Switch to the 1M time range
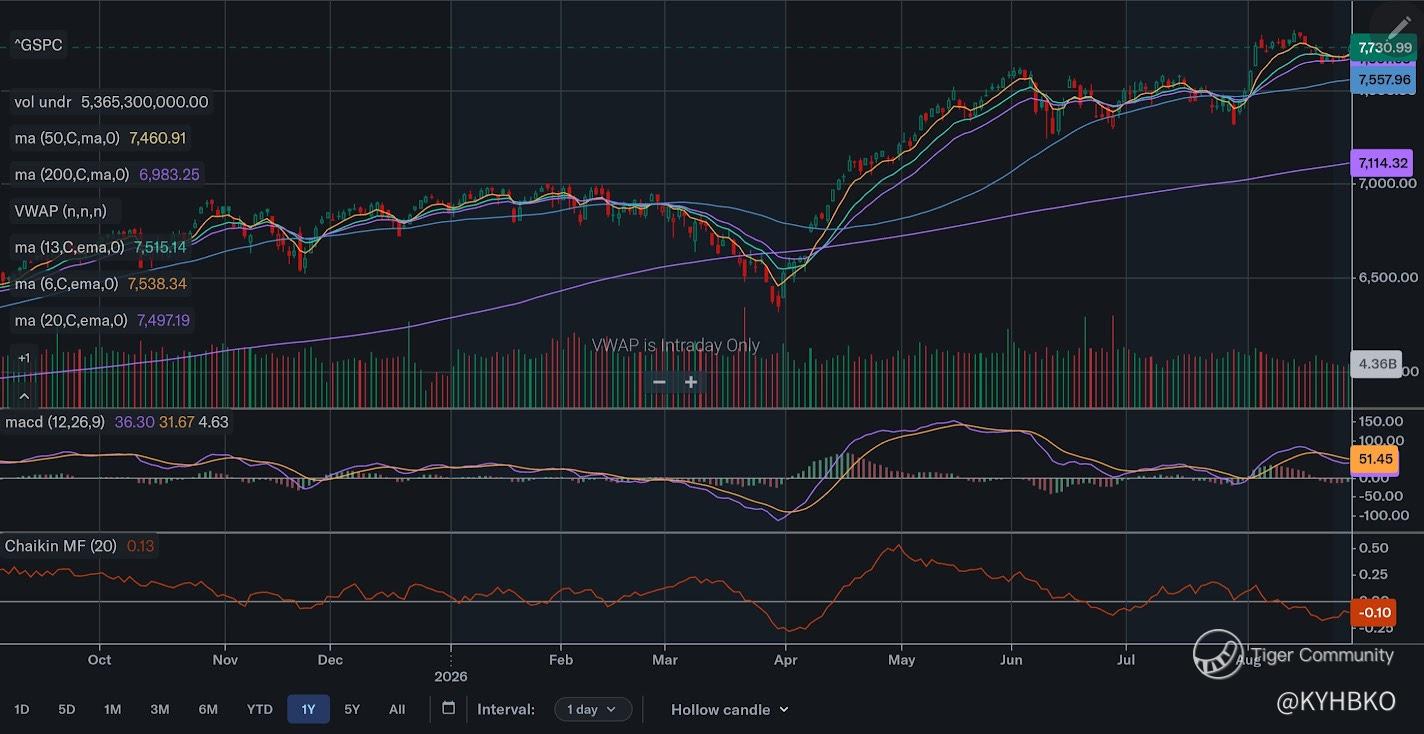 coord(112,709)
